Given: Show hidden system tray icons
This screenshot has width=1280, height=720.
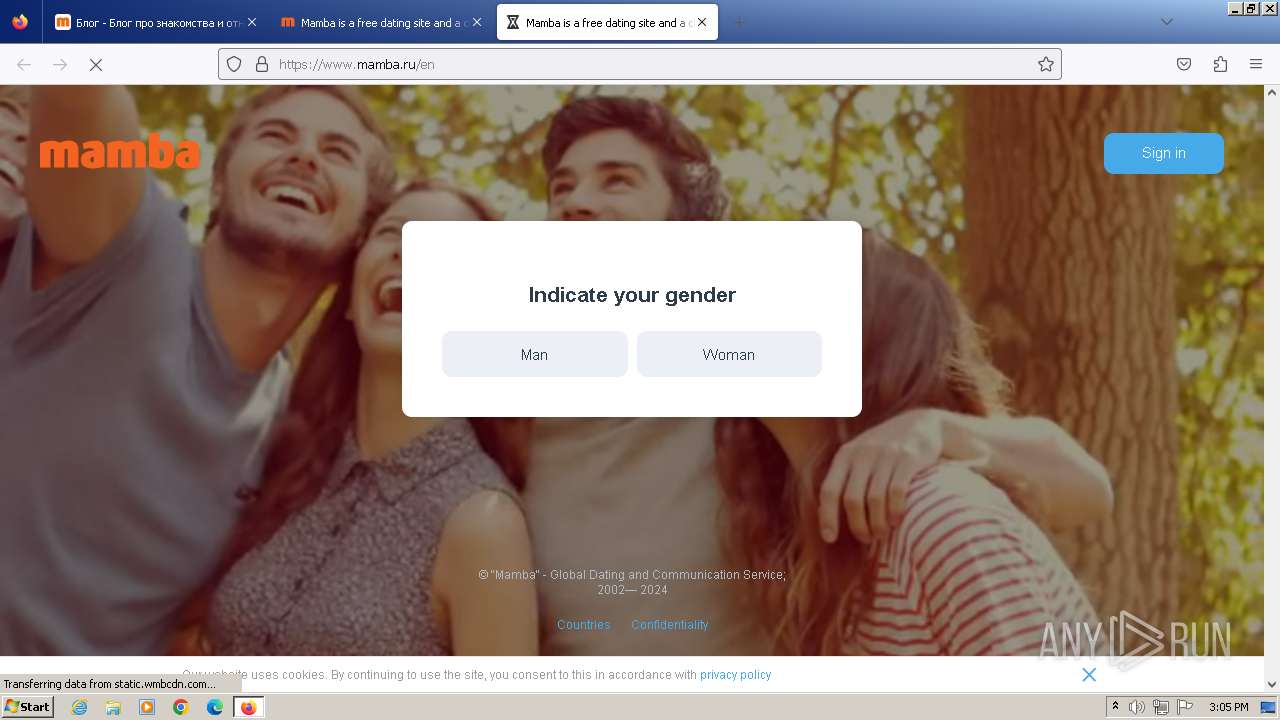Looking at the screenshot, I should point(1115,707).
